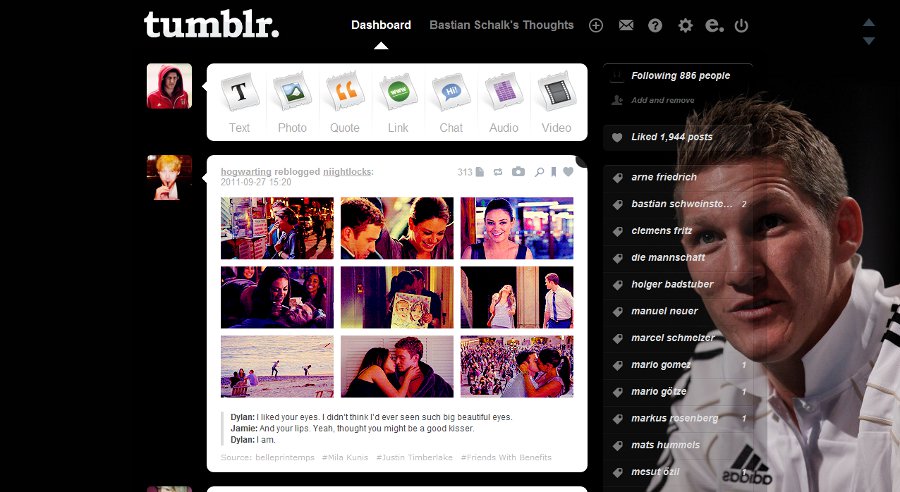
Task: Open the Dashboard tab
Action: [381, 25]
